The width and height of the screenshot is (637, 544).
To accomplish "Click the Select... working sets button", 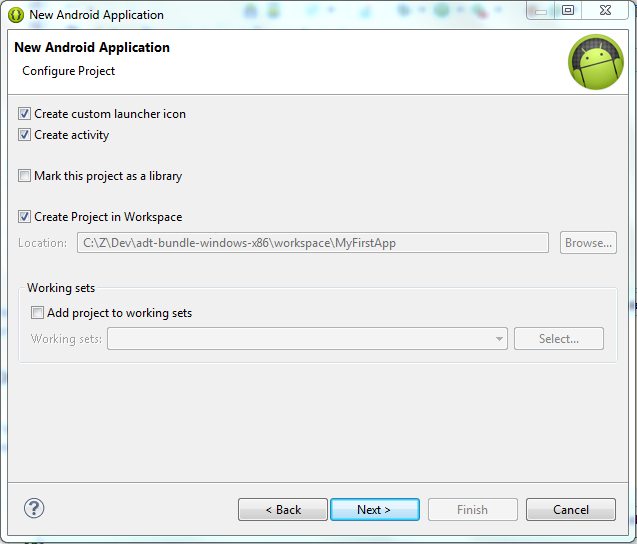I will [x=559, y=338].
